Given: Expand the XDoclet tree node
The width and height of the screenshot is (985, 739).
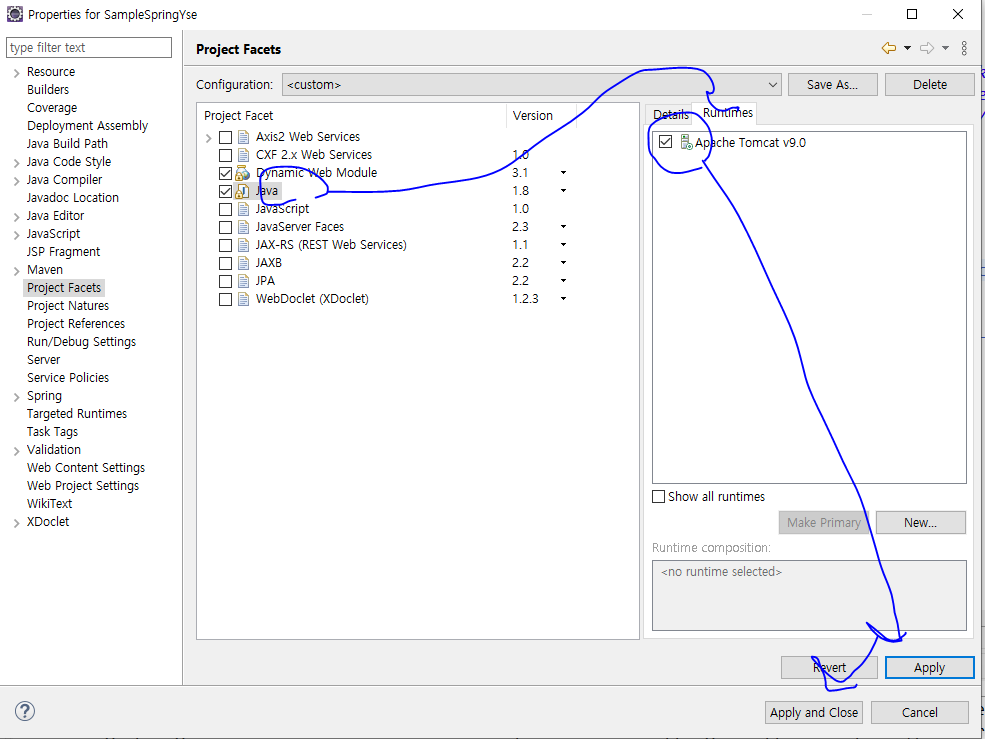Looking at the screenshot, I should click(16, 523).
